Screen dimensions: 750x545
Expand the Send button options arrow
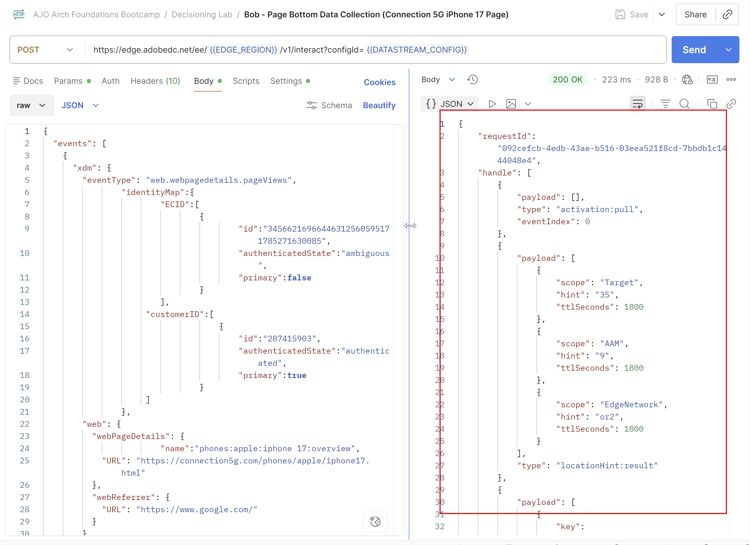(728, 50)
